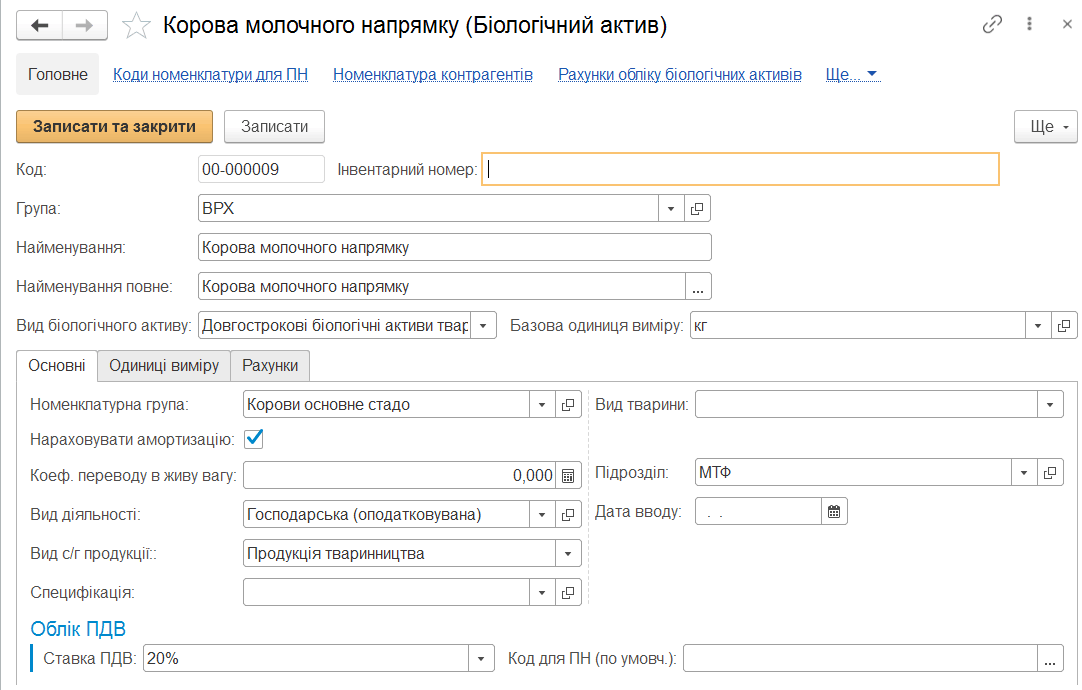This screenshot has width=1082, height=690.
Task: Open Коди номенклатури для ПН link
Action: click(x=210, y=75)
